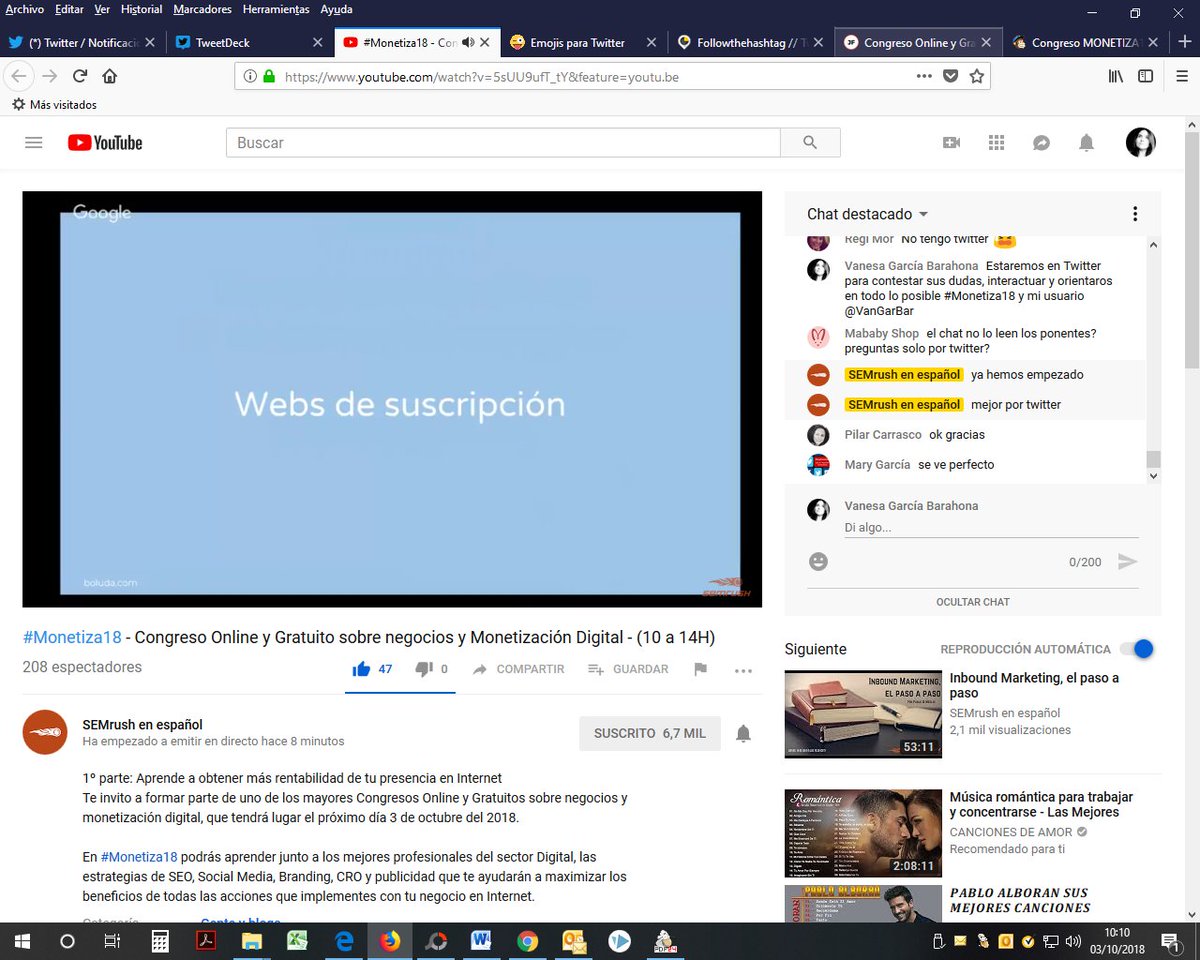This screenshot has width=1200, height=960.
Task: Open the more actions three-dot menu under video
Action: [x=743, y=670]
